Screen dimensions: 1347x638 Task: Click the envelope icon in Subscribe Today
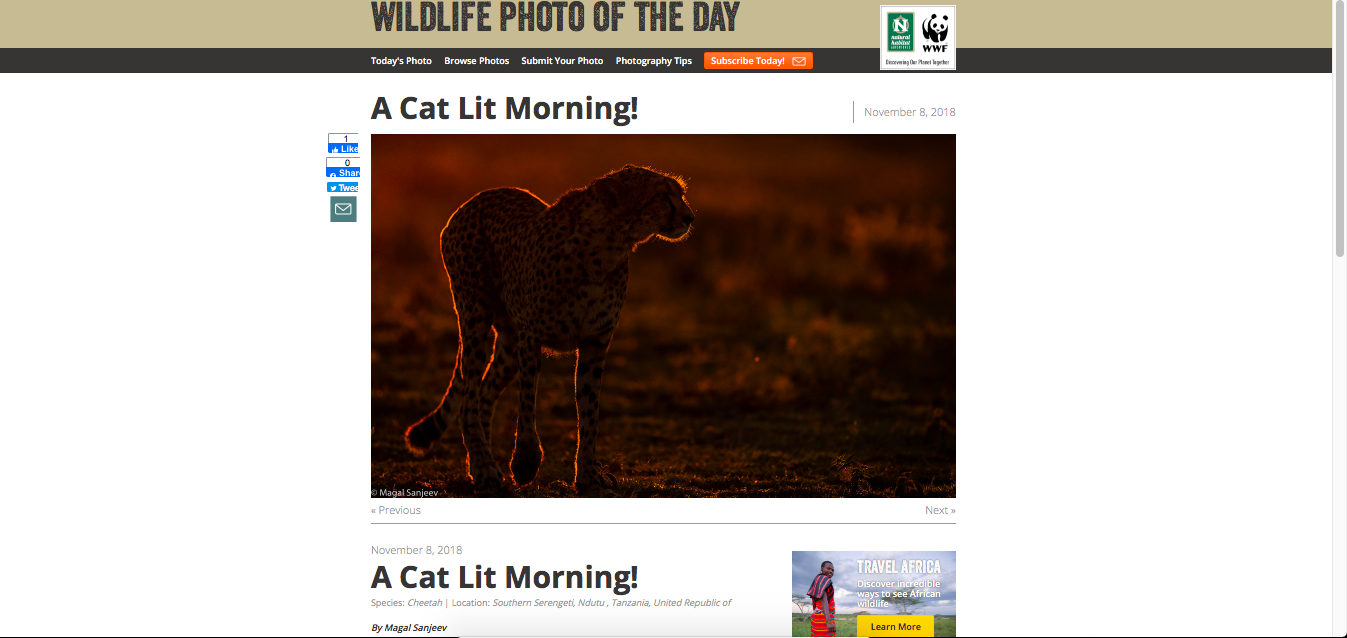[799, 61]
